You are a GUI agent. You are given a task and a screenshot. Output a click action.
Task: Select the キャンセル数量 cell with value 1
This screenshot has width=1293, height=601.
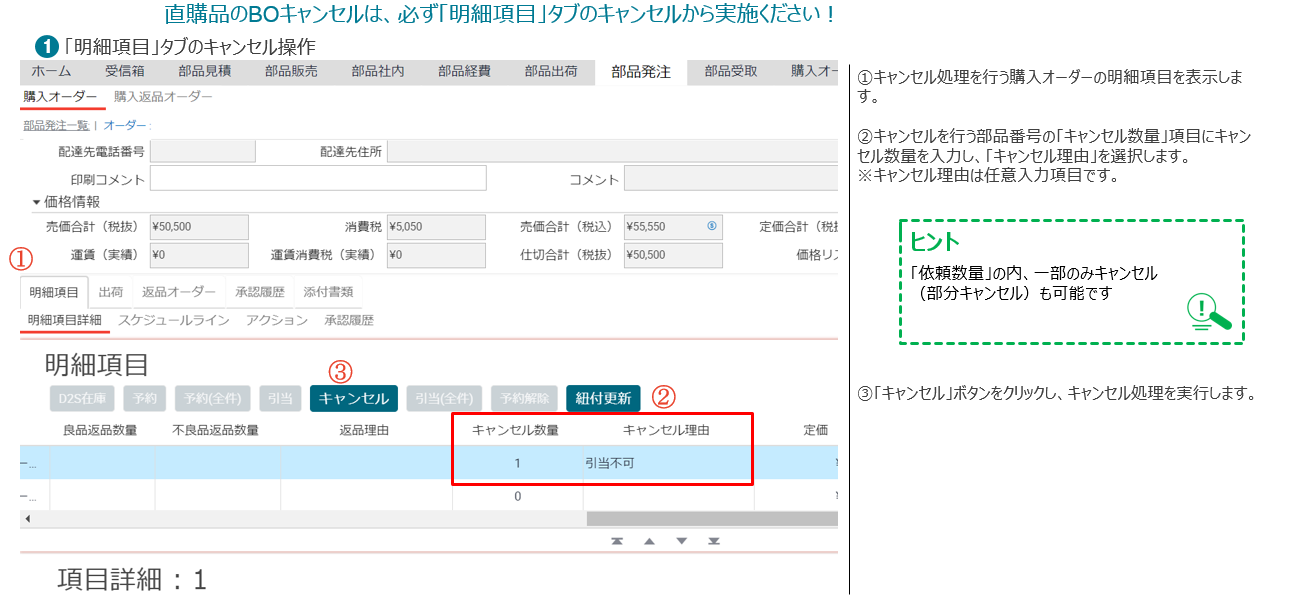(517, 463)
